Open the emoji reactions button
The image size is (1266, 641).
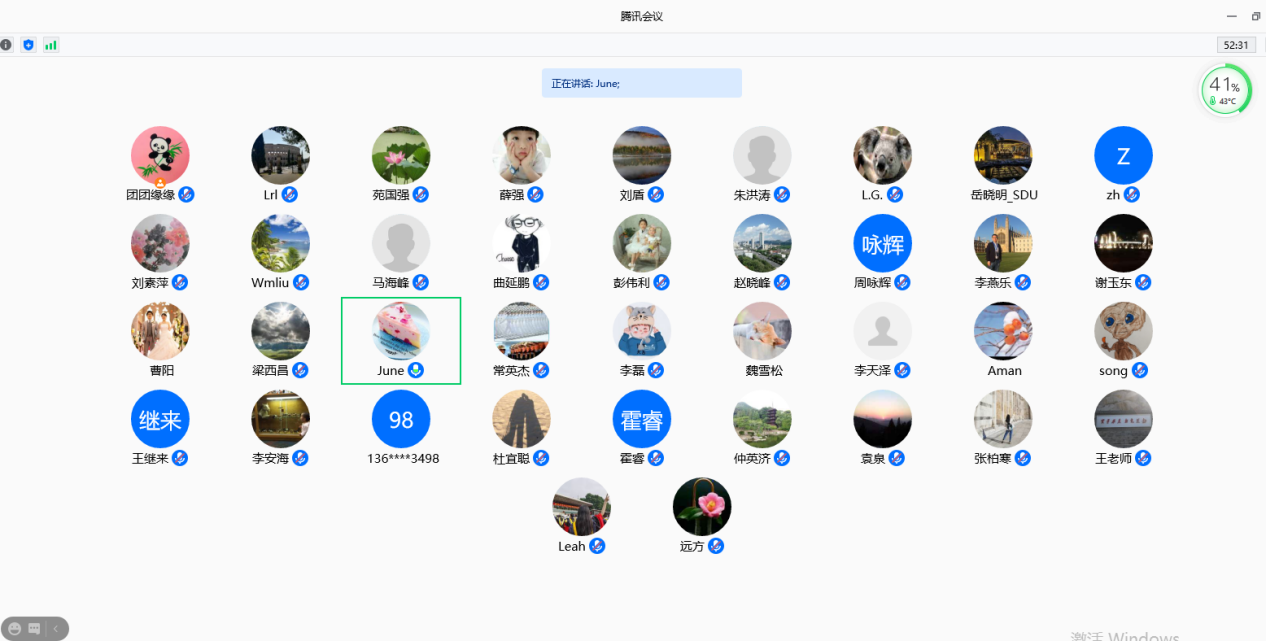click(14, 629)
